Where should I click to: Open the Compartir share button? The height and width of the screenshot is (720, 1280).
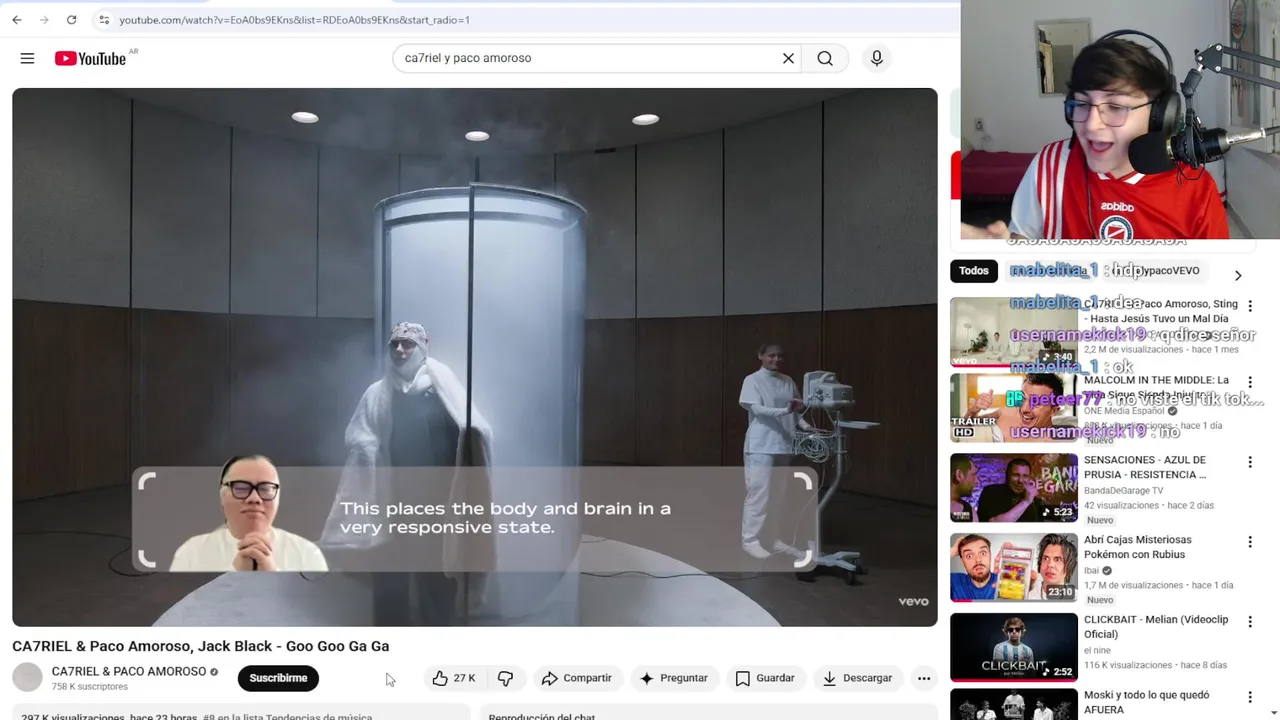pos(576,678)
